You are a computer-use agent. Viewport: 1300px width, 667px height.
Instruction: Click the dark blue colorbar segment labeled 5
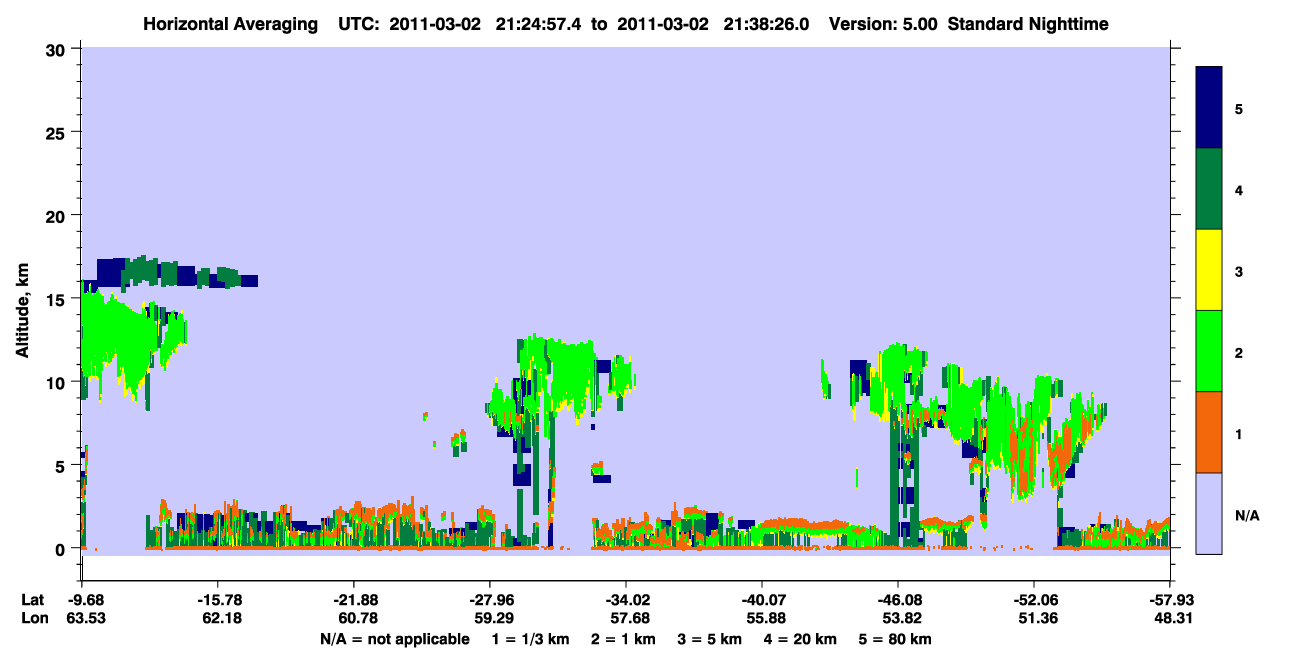[x=1209, y=108]
